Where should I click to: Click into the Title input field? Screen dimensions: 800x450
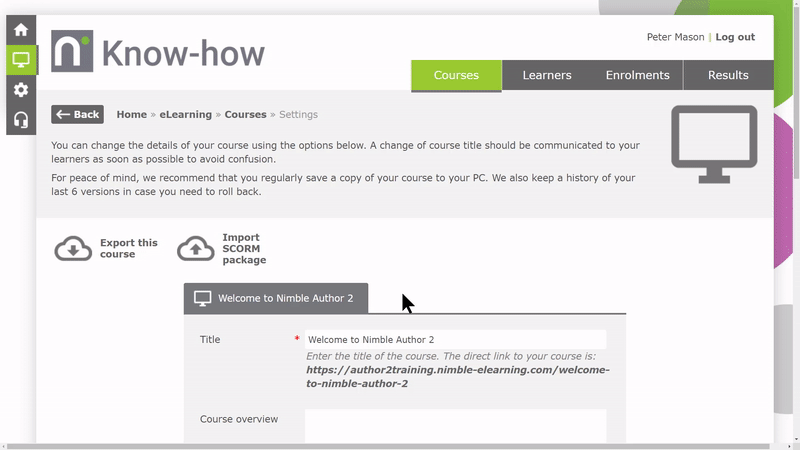click(456, 339)
